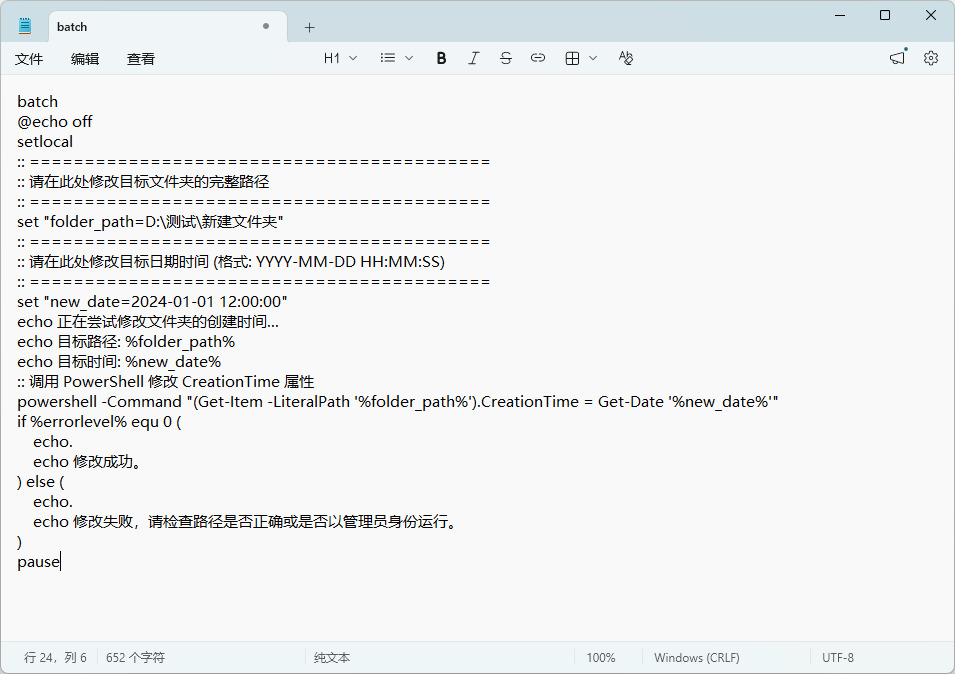Click the 'echo 目标时间: %new_date%' line
Viewport: 955px width, 674px height.
coord(119,362)
